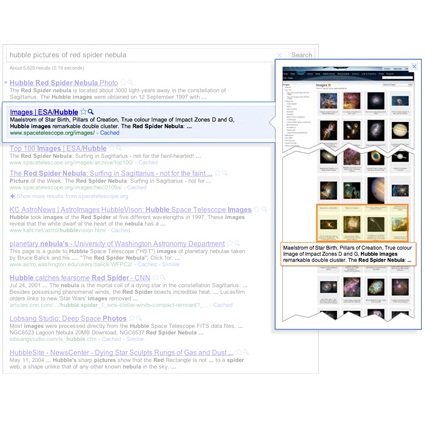This screenshot has width=425, height=425.
Task: Open the Surfing in Sagittarius result link
Action: 111,173
